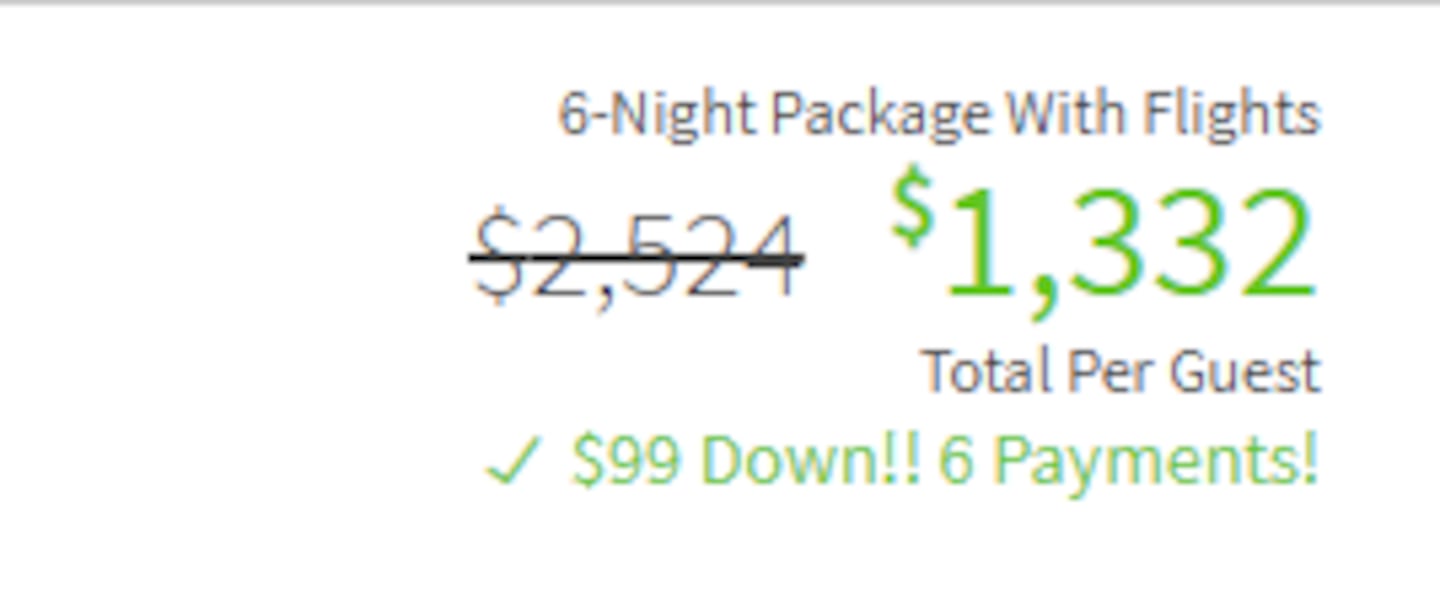Screen dimensions: 1440x613
Task: Click the Total Per Guest label
Action: 1120,372
